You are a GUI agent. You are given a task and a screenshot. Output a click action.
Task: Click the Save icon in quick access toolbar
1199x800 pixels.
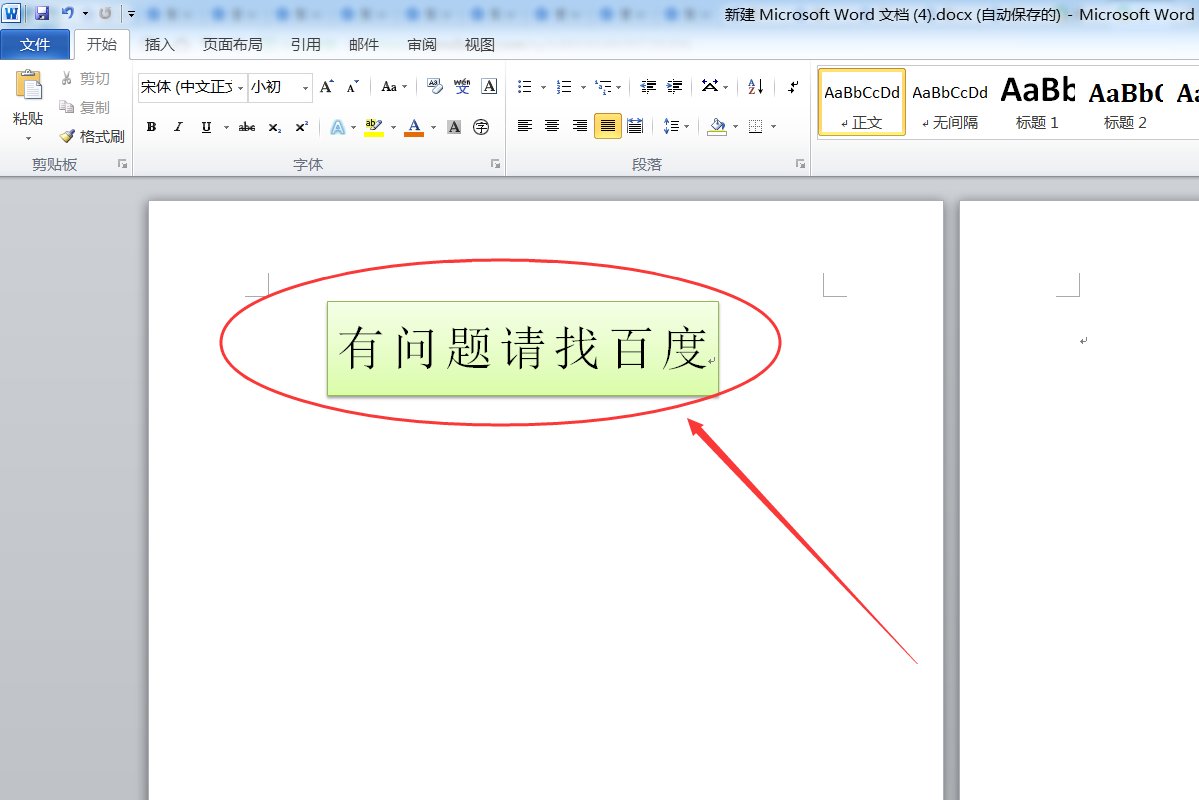click(x=42, y=13)
